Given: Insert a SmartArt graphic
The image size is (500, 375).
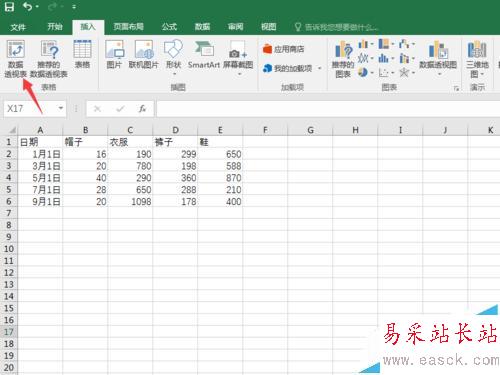Looking at the screenshot, I should coord(204,54).
